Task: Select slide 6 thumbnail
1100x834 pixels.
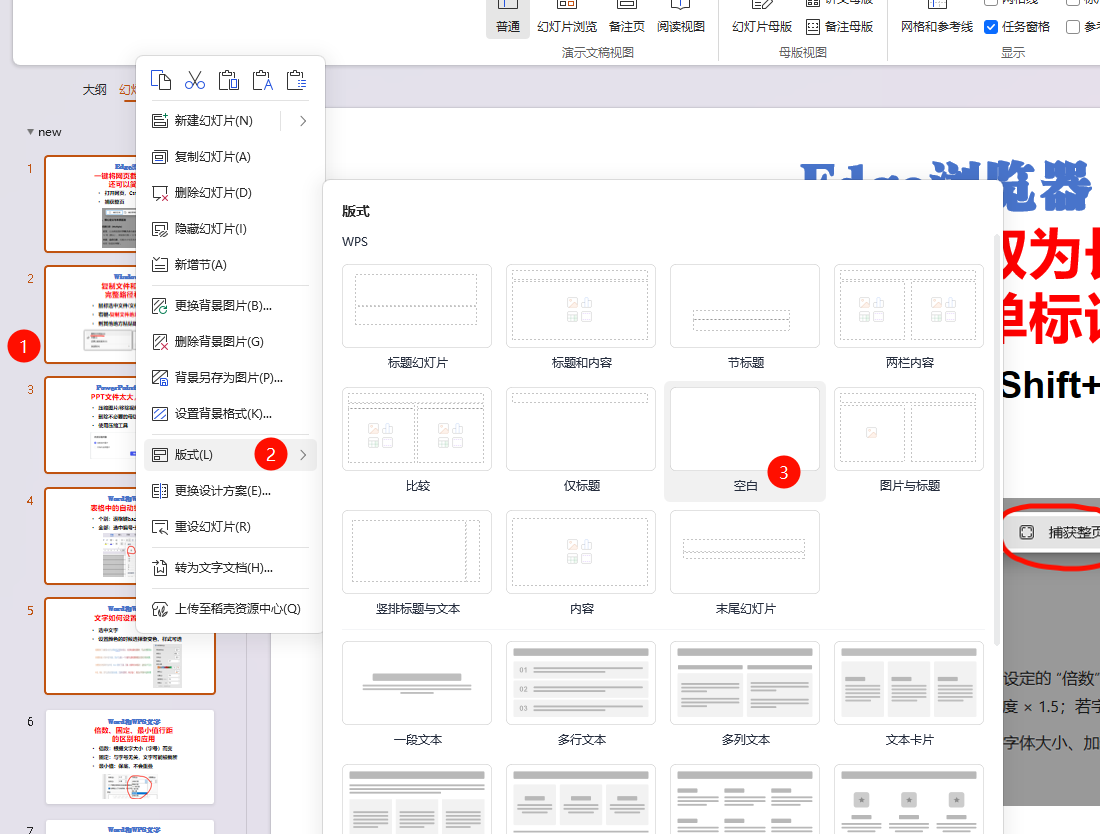Action: (x=130, y=757)
